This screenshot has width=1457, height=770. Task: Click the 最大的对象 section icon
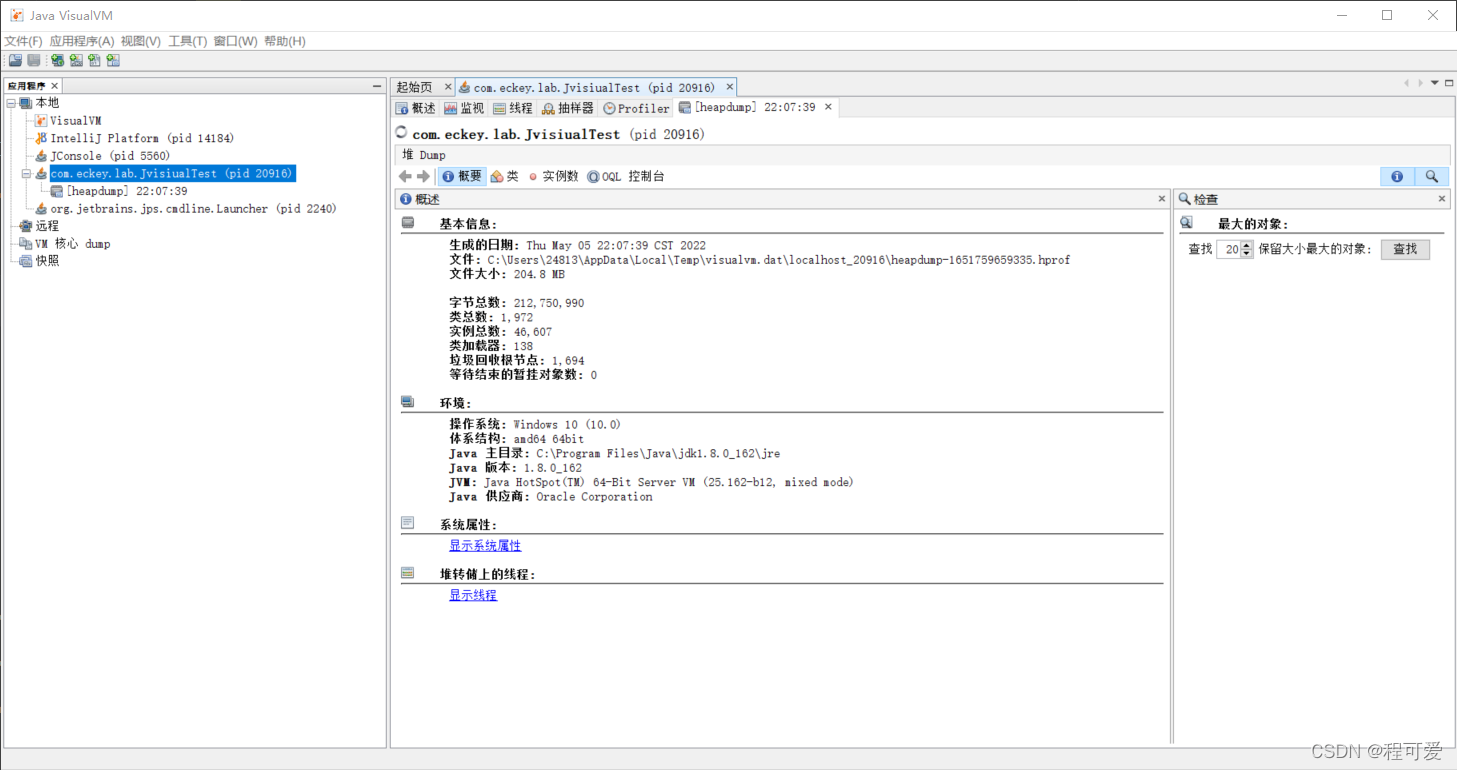click(x=1187, y=223)
